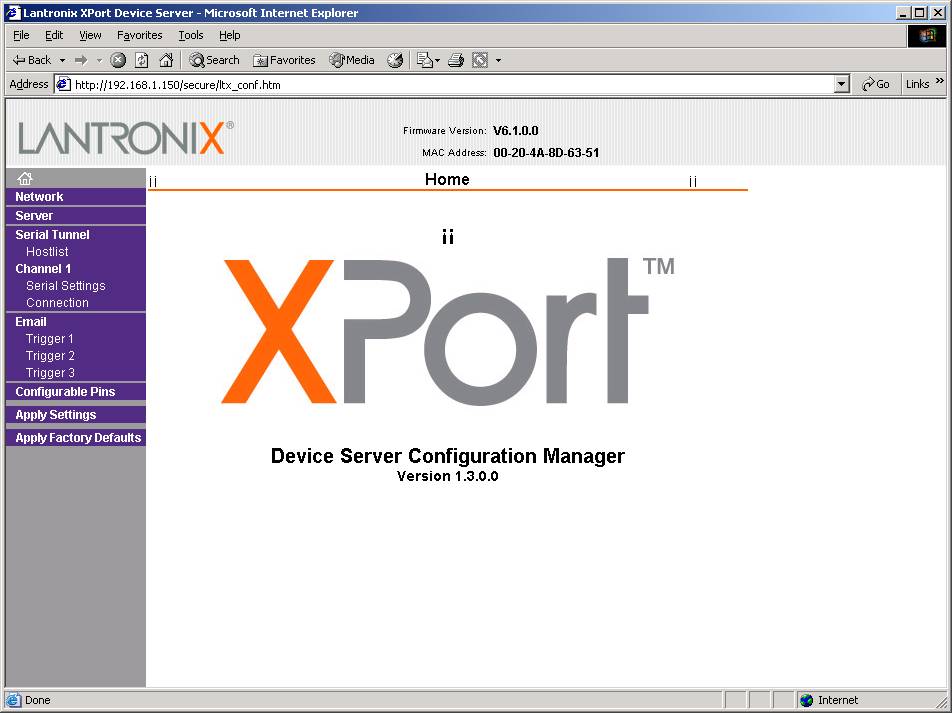The width and height of the screenshot is (952, 713).
Task: Click Apply Factory Defaults
Action: click(x=76, y=438)
